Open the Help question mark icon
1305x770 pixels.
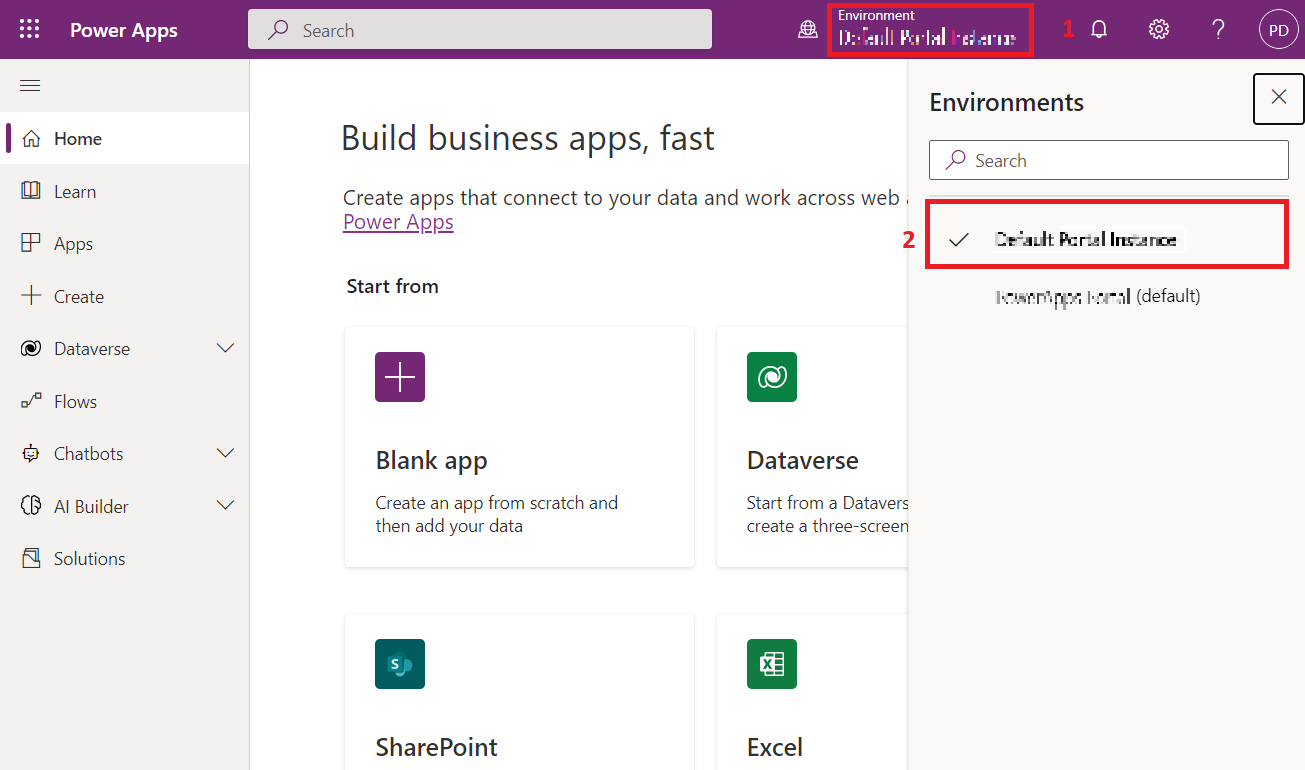1218,30
